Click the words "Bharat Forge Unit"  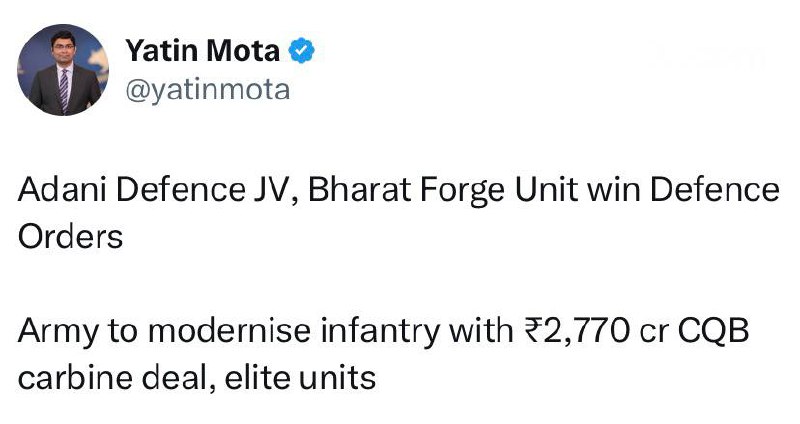click(421, 190)
